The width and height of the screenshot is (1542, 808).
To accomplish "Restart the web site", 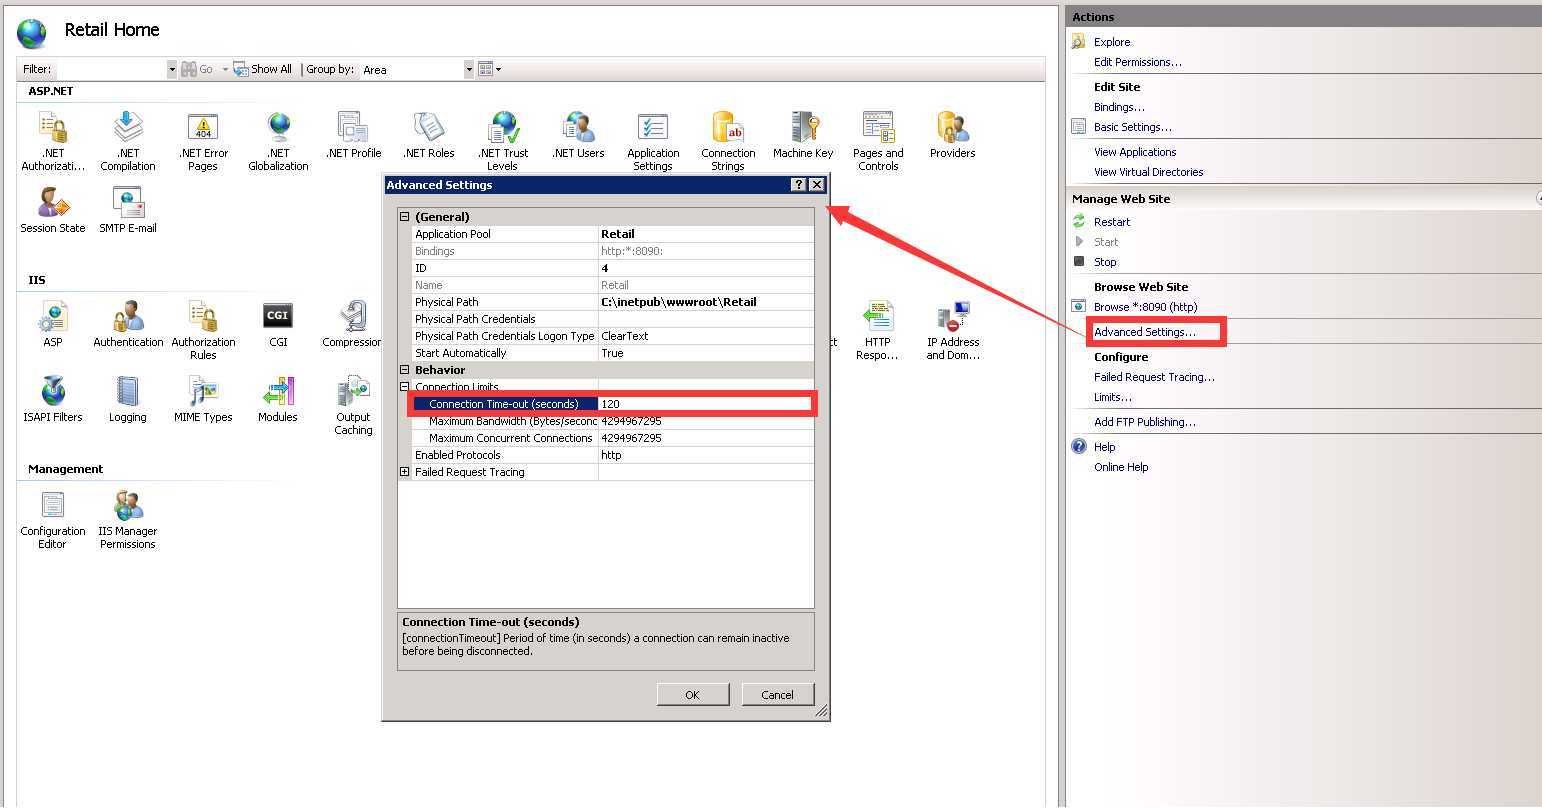I will click(x=1112, y=222).
